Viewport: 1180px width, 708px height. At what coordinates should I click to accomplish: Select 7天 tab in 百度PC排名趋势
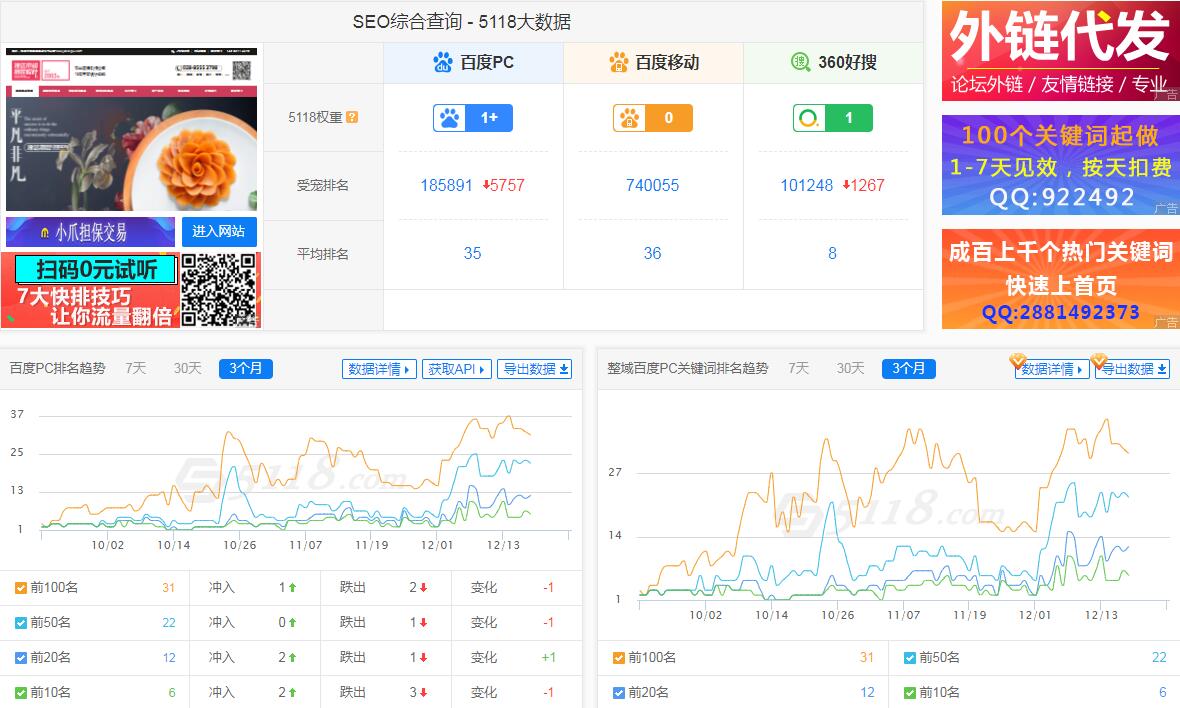pyautogui.click(x=135, y=369)
